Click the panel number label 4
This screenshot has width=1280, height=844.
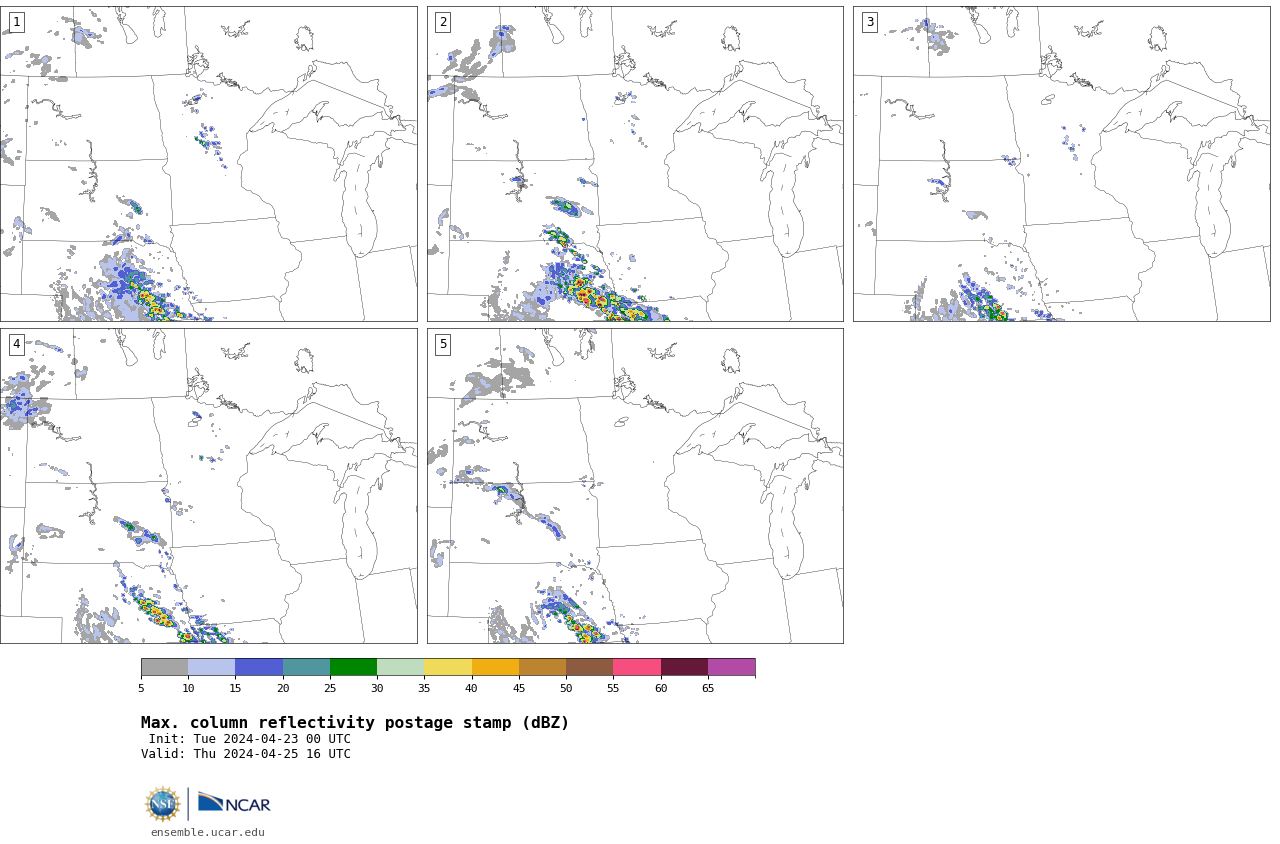point(16,344)
